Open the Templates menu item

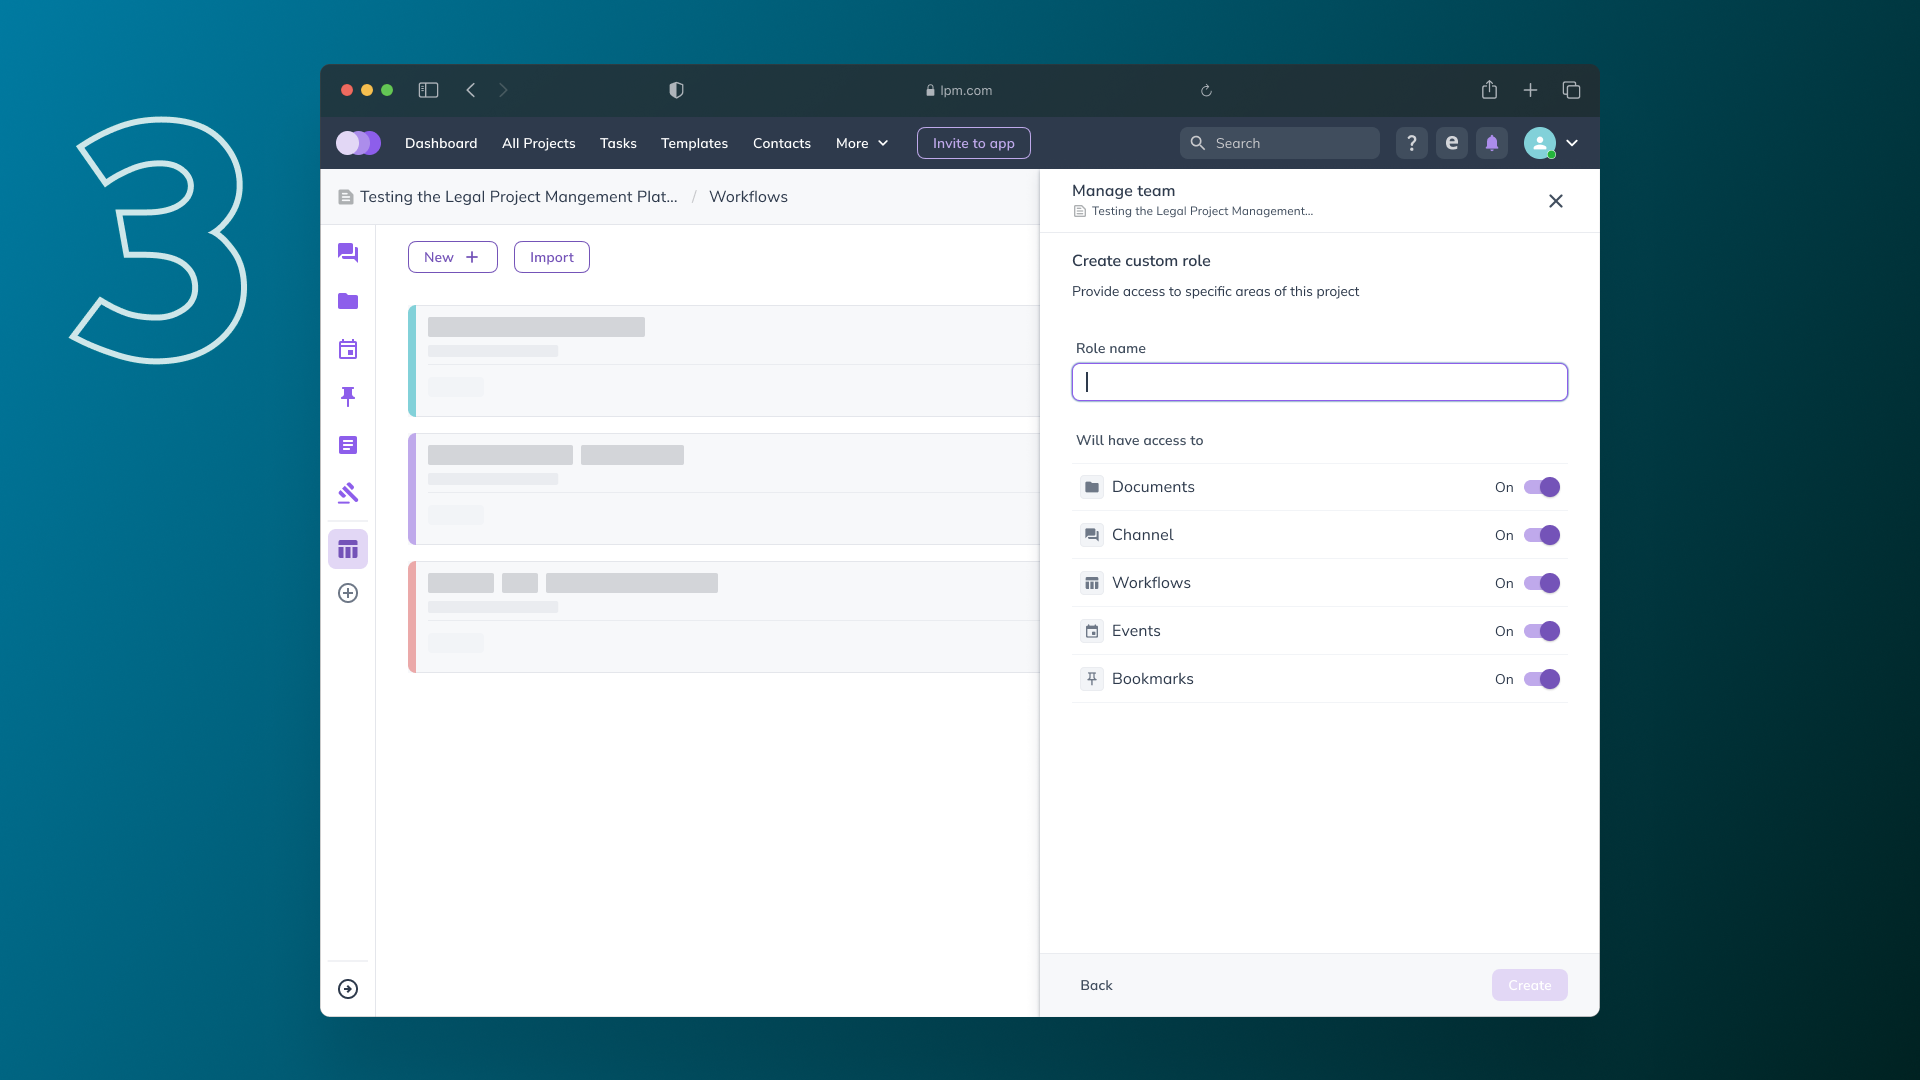click(x=694, y=143)
